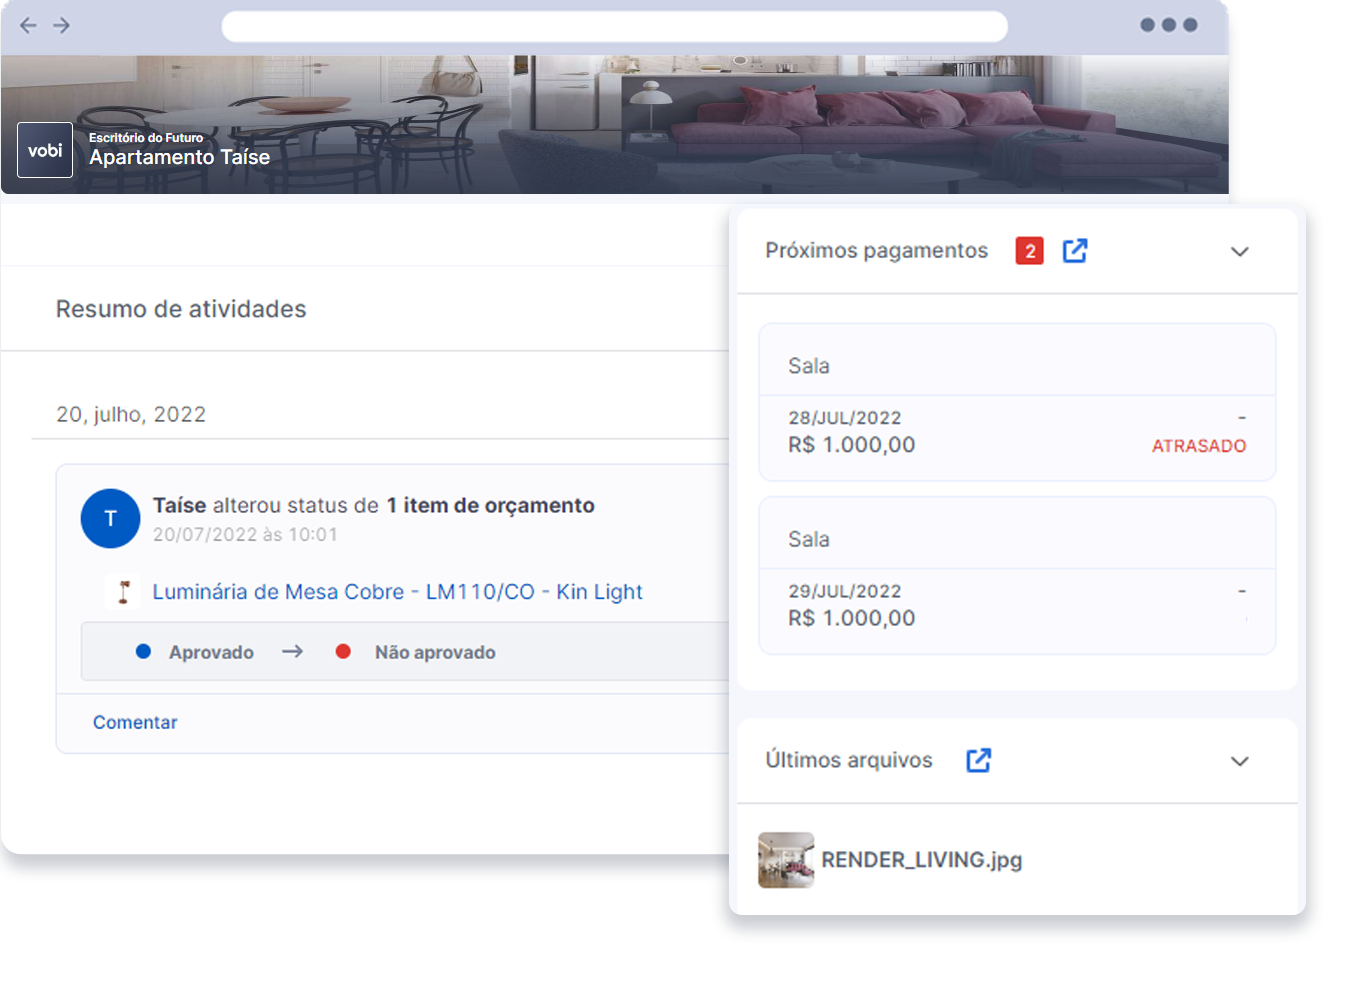Click the red Não aprovado status dot
1368x1008 pixels.
pos(343,652)
